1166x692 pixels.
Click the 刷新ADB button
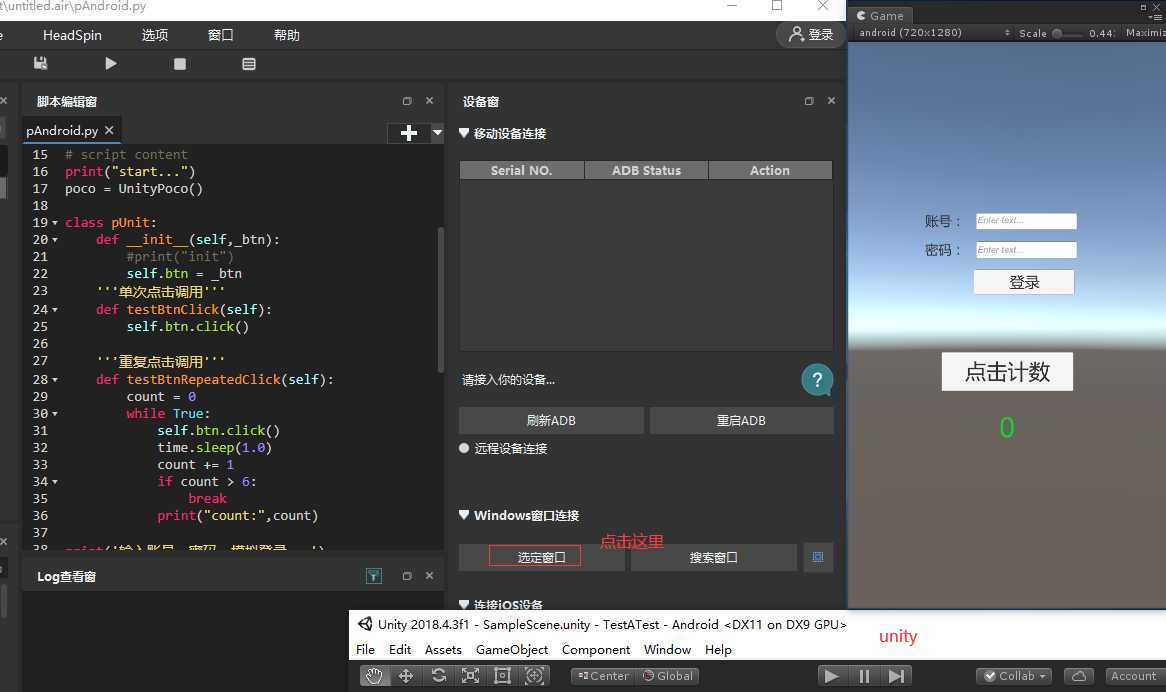pos(551,421)
